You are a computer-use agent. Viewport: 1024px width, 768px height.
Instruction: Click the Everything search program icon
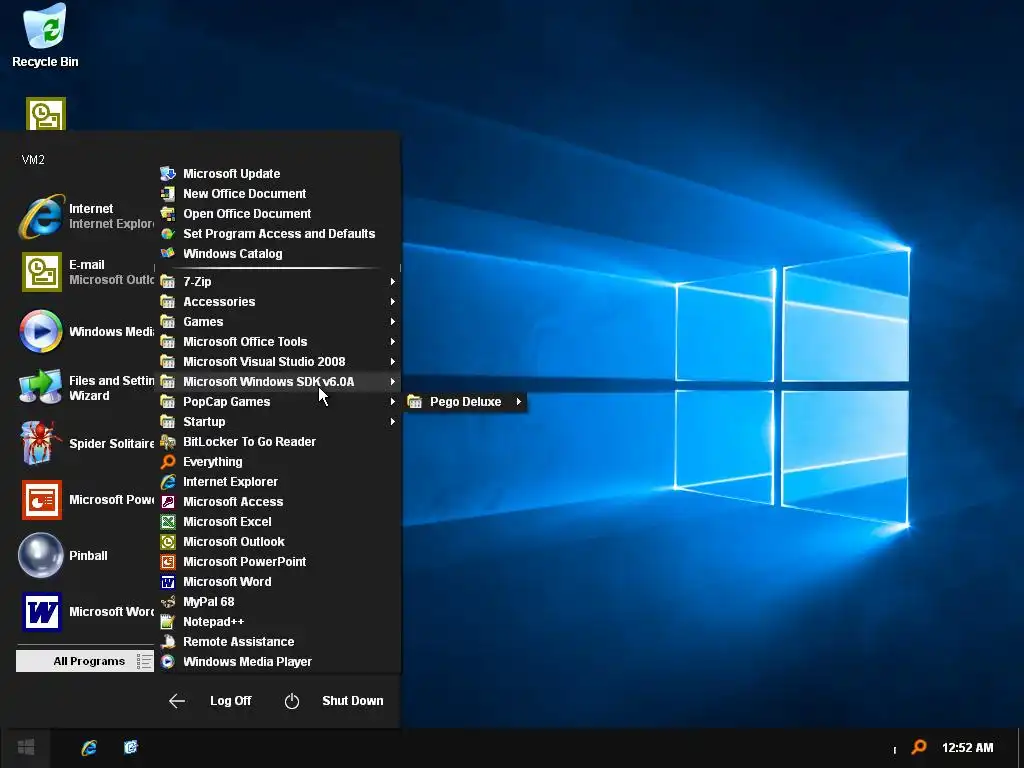click(168, 462)
